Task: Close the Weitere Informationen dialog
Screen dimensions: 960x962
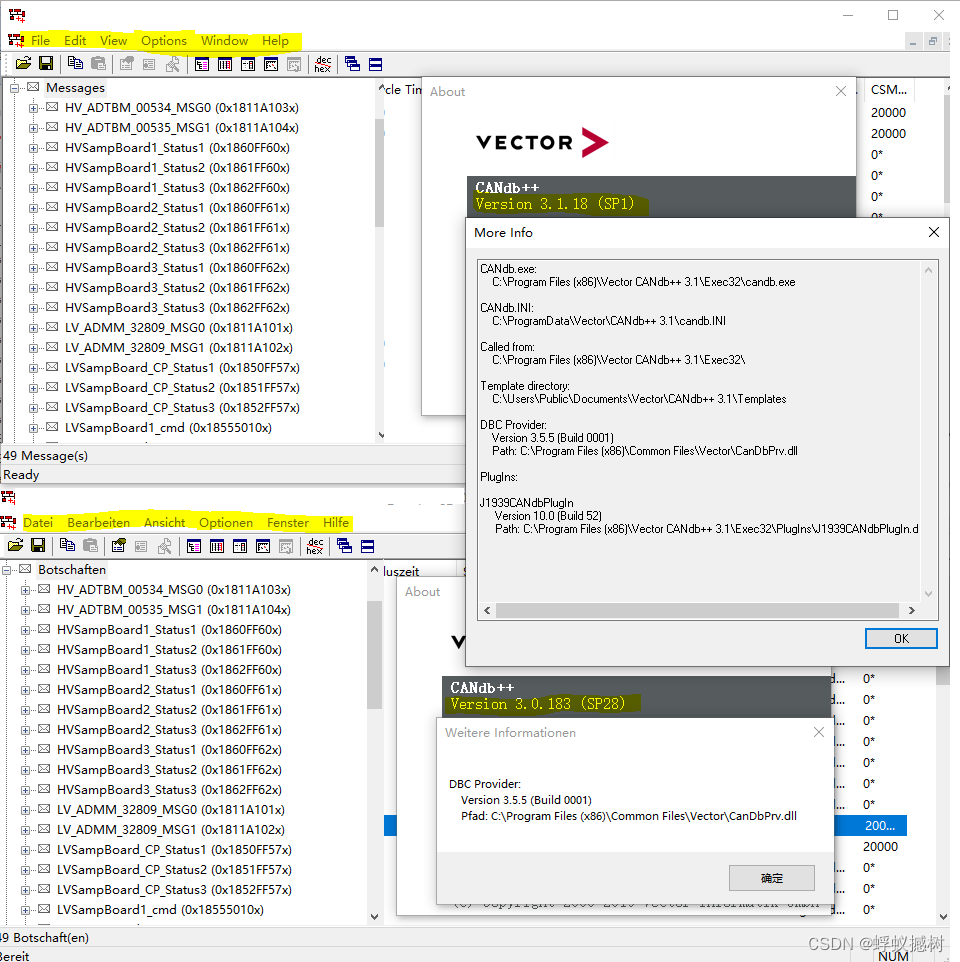Action: (818, 732)
